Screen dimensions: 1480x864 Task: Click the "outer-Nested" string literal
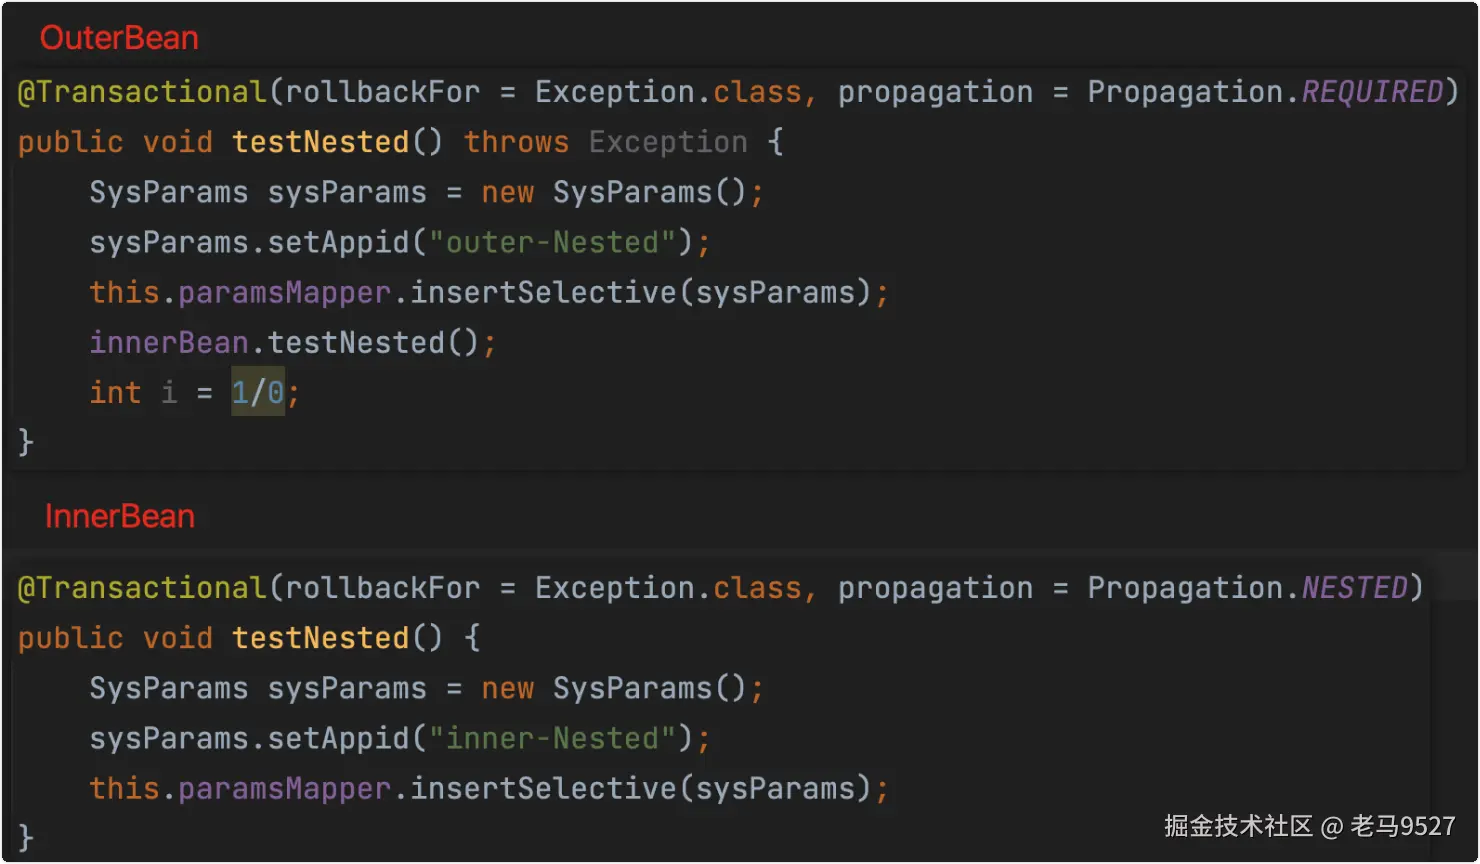point(553,242)
